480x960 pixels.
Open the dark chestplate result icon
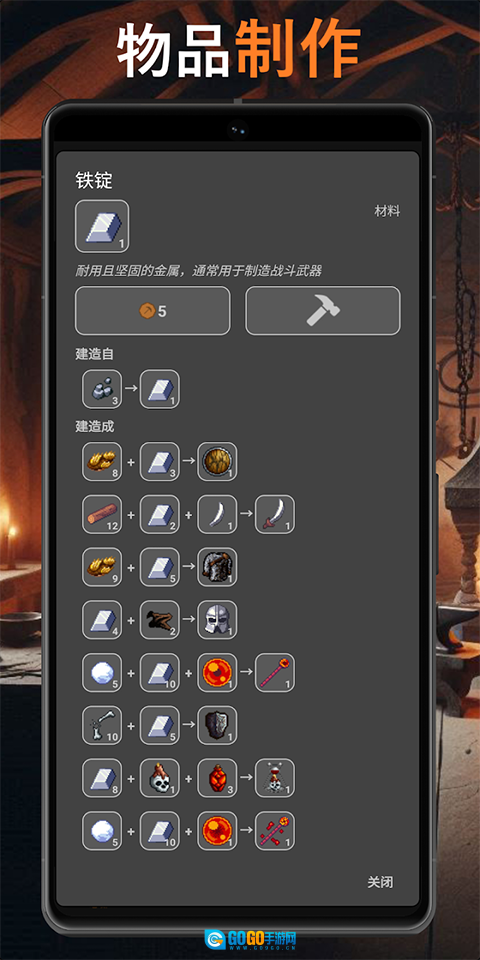[217, 726]
